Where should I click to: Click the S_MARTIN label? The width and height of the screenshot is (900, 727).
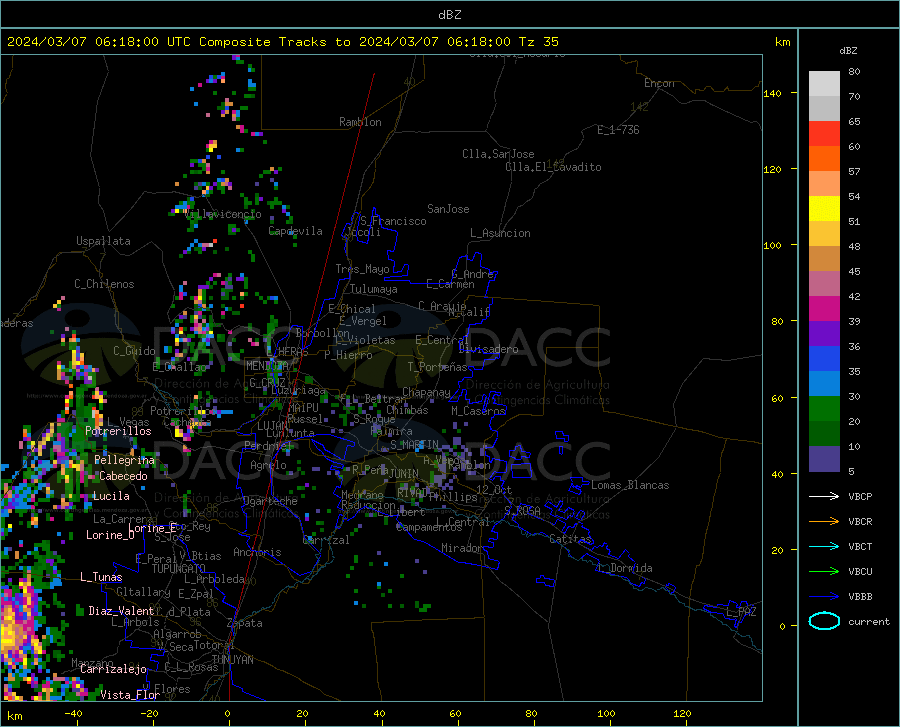(x=414, y=444)
